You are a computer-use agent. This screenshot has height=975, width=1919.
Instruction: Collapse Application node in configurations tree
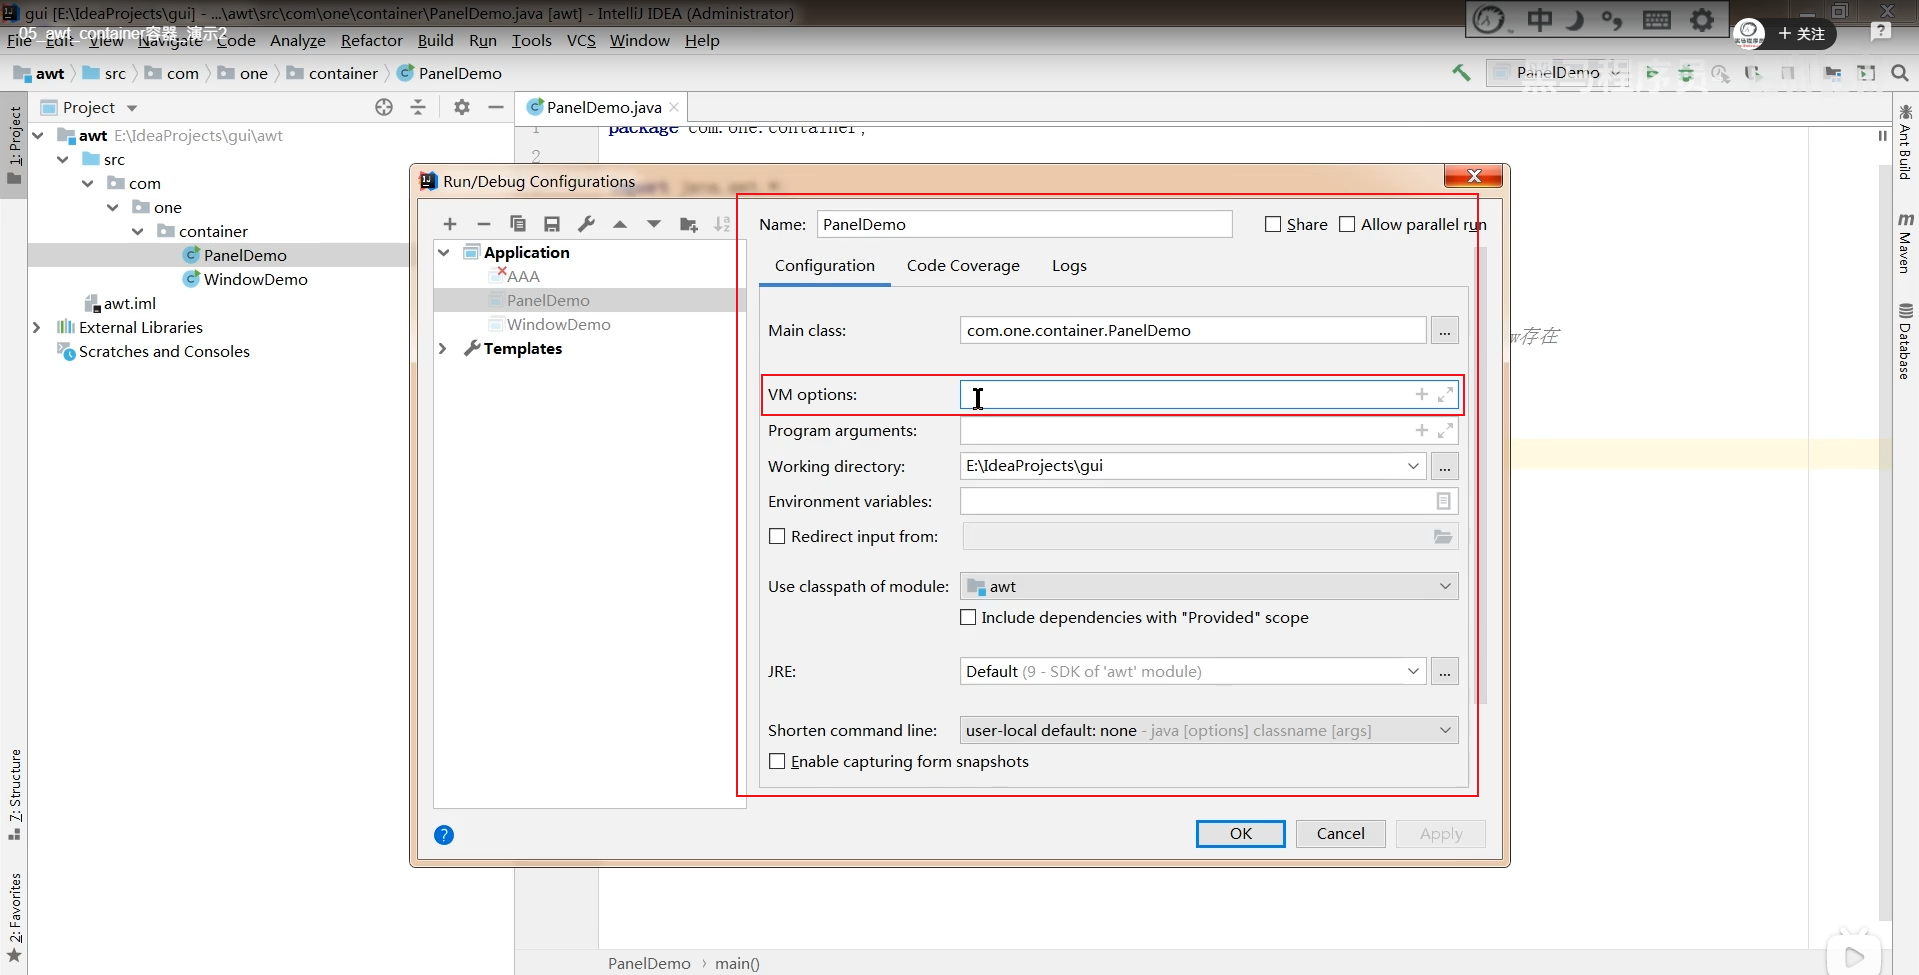pos(444,252)
